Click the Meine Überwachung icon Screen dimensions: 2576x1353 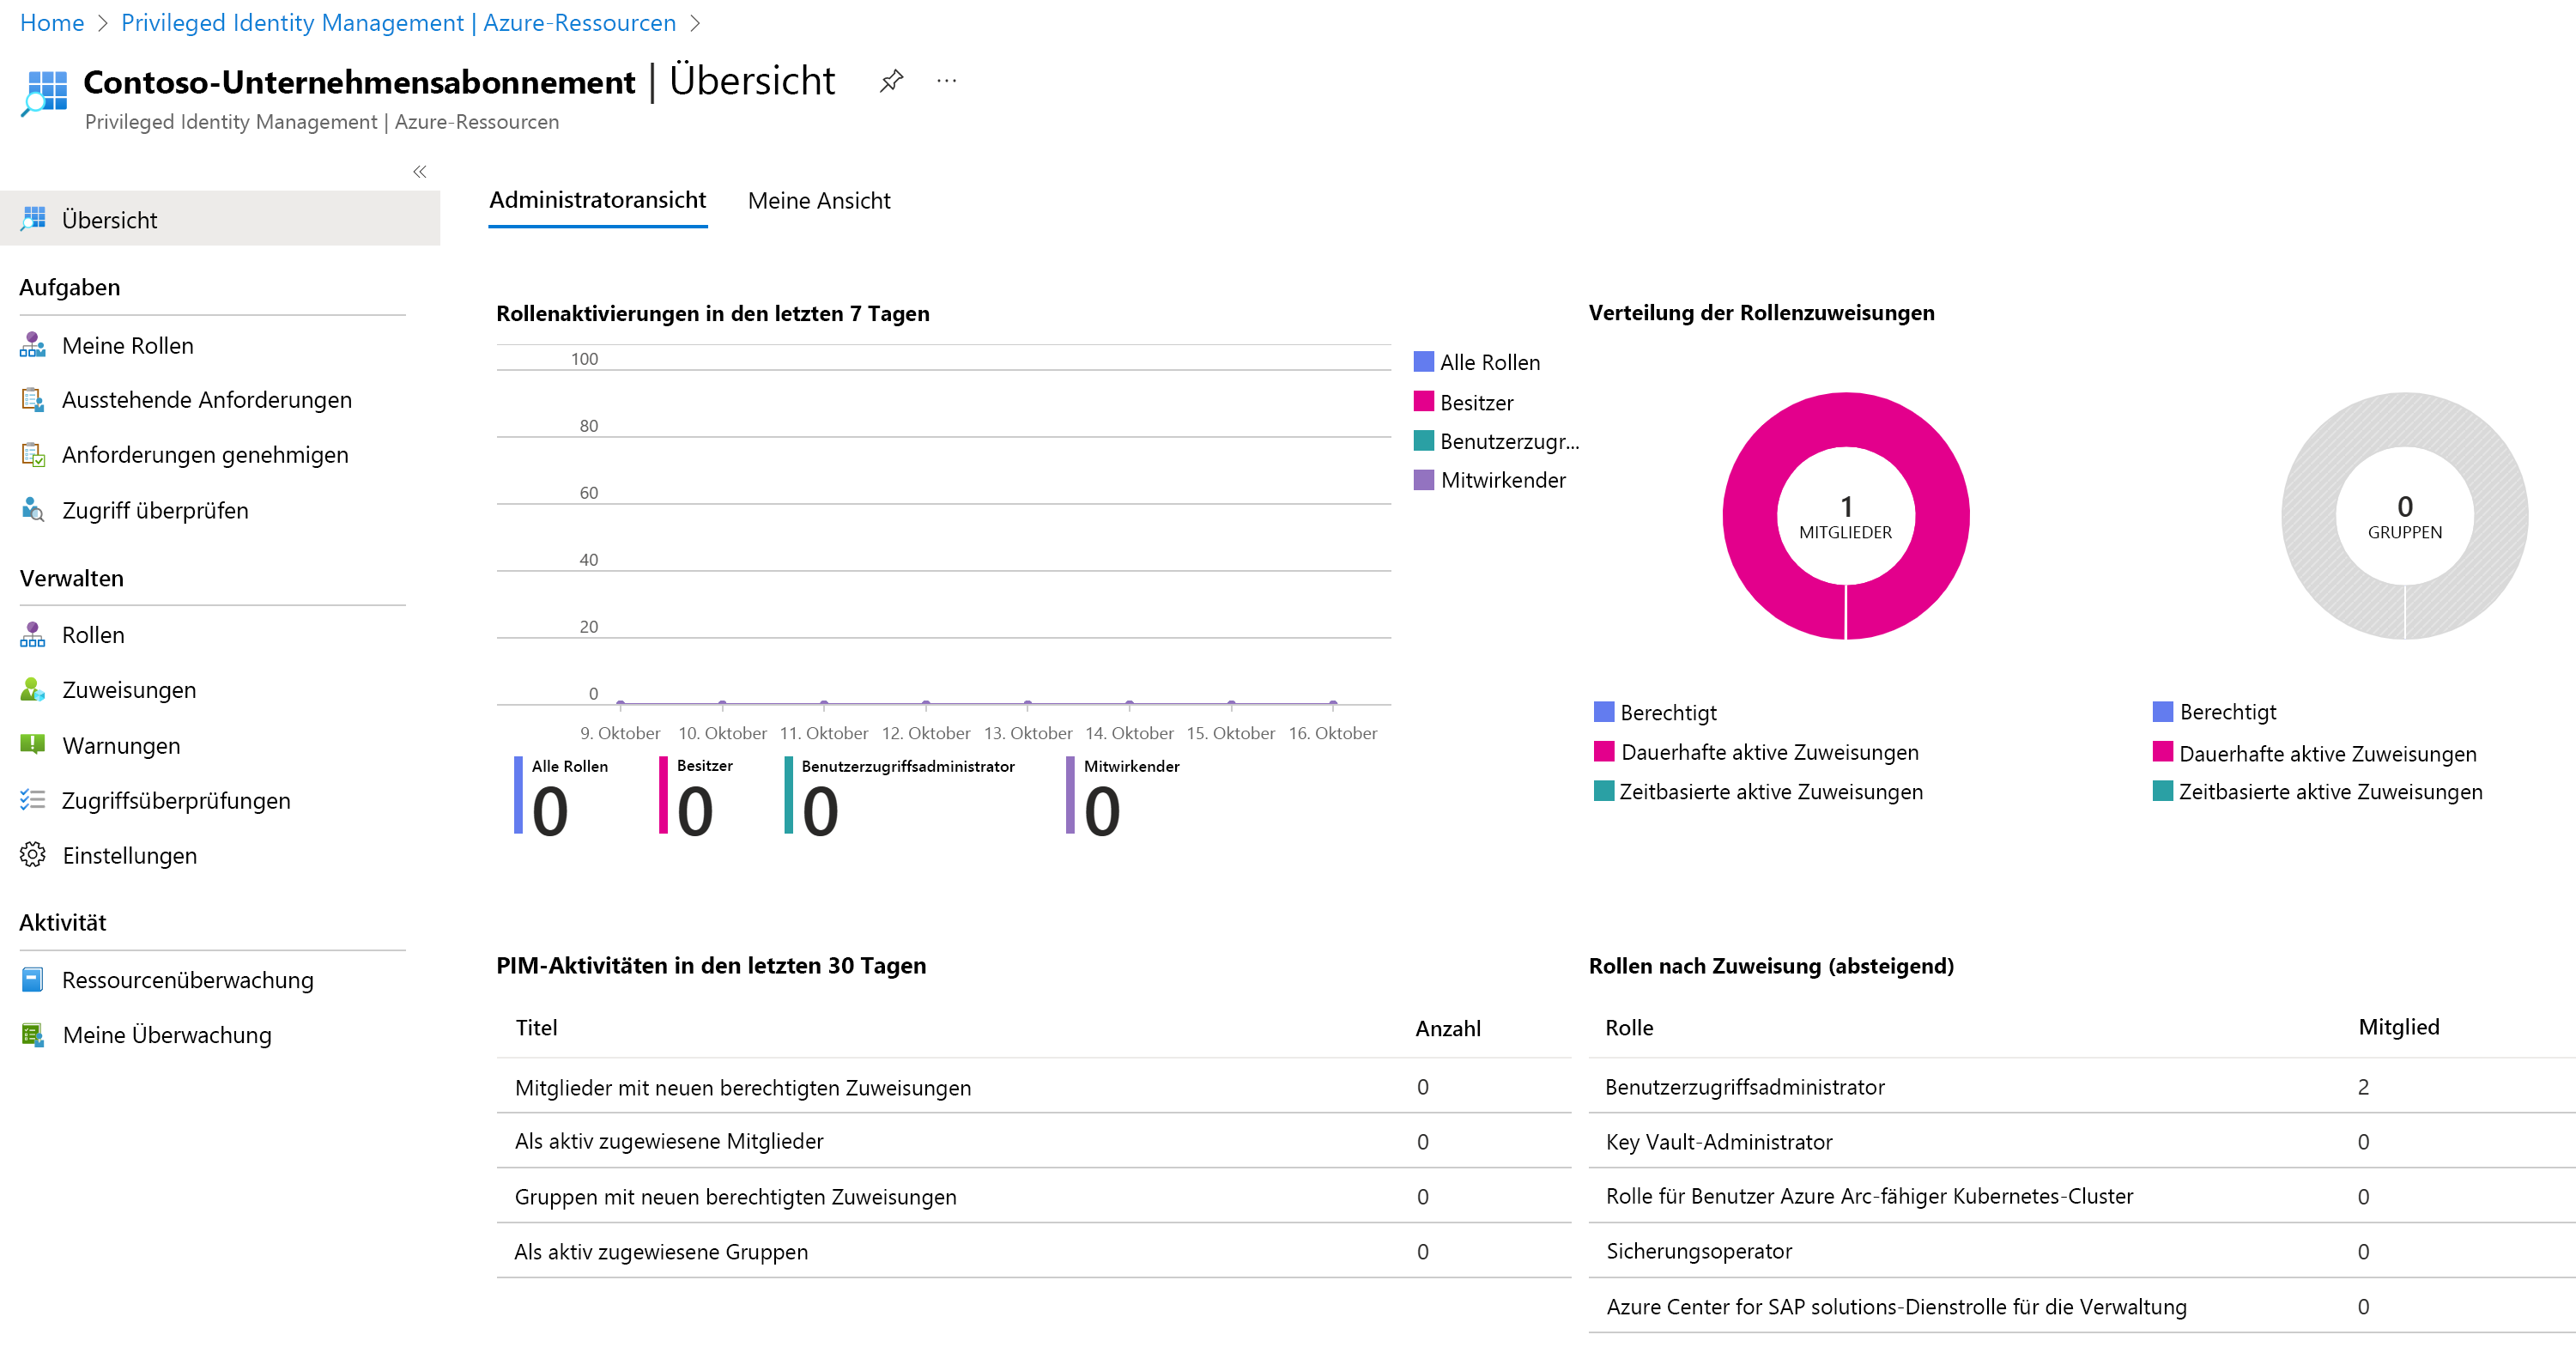click(33, 1035)
